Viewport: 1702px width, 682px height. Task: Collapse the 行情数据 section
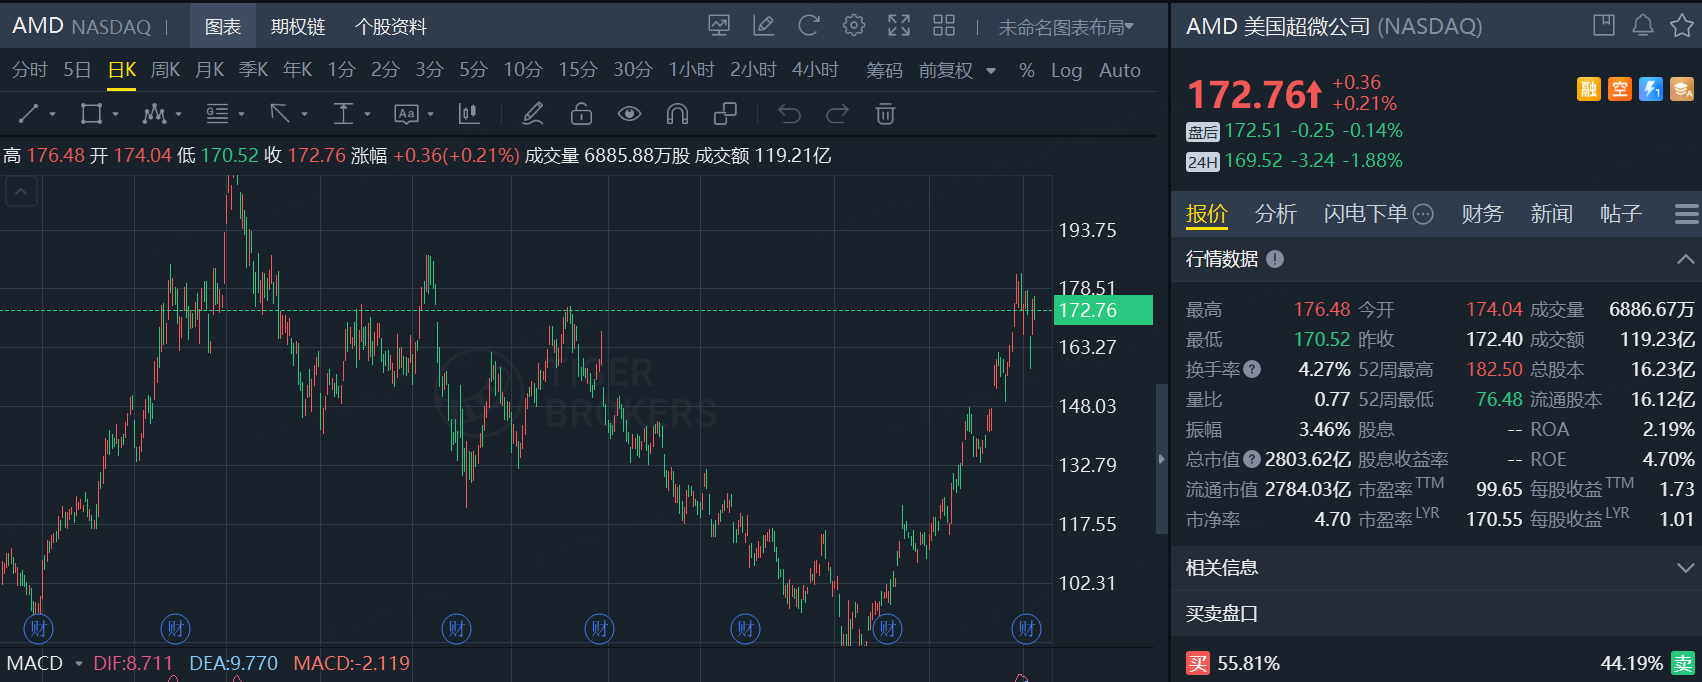tap(1684, 259)
